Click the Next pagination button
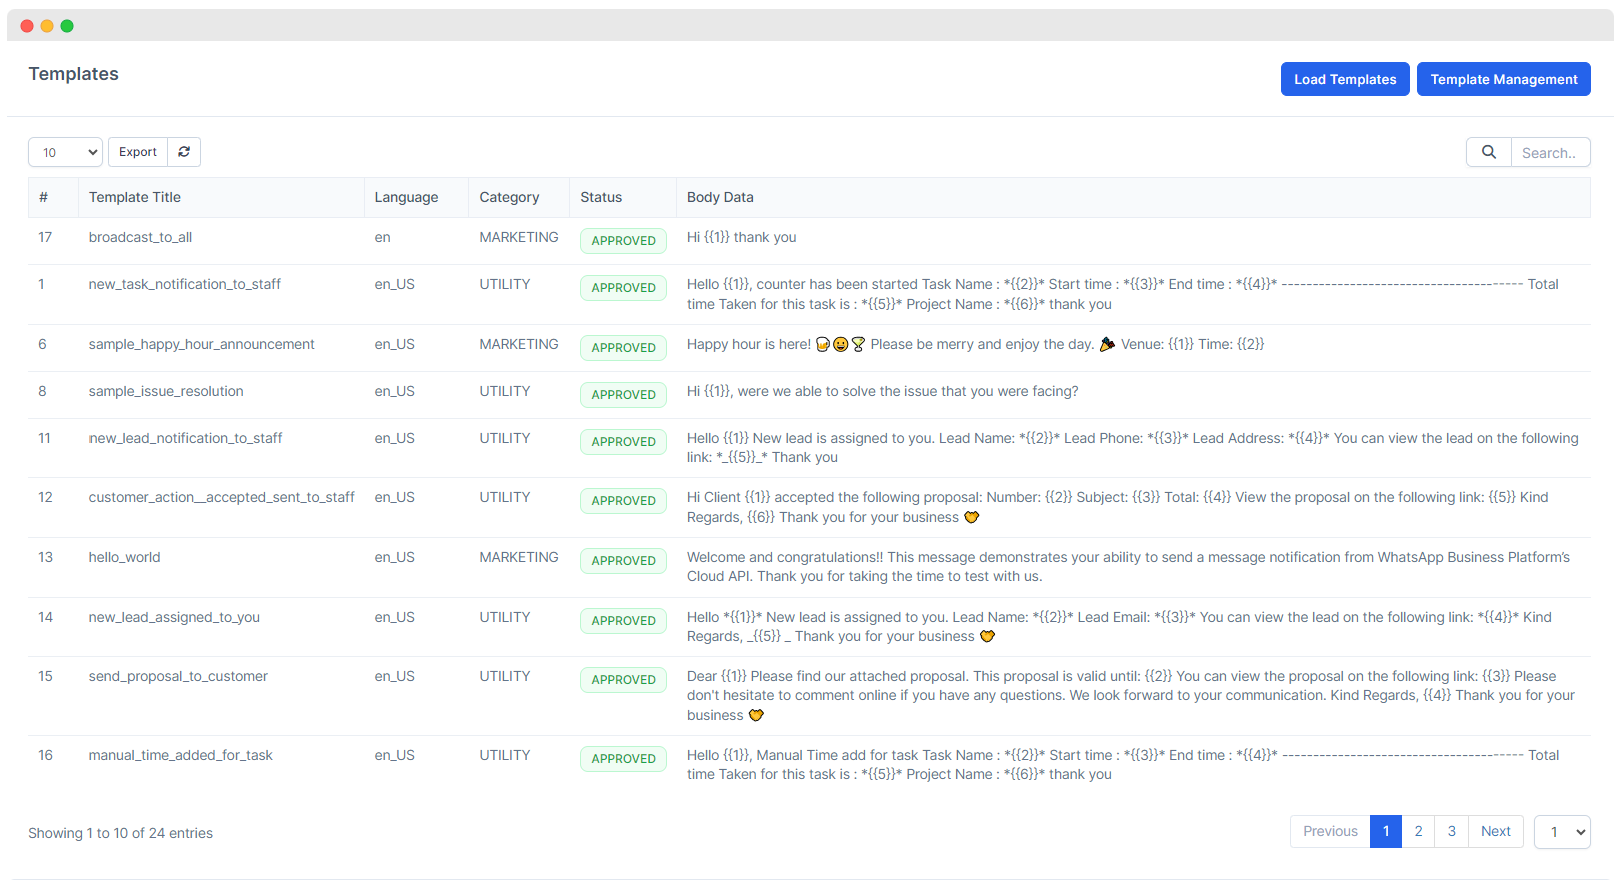The width and height of the screenshot is (1621, 889). [x=1495, y=832]
